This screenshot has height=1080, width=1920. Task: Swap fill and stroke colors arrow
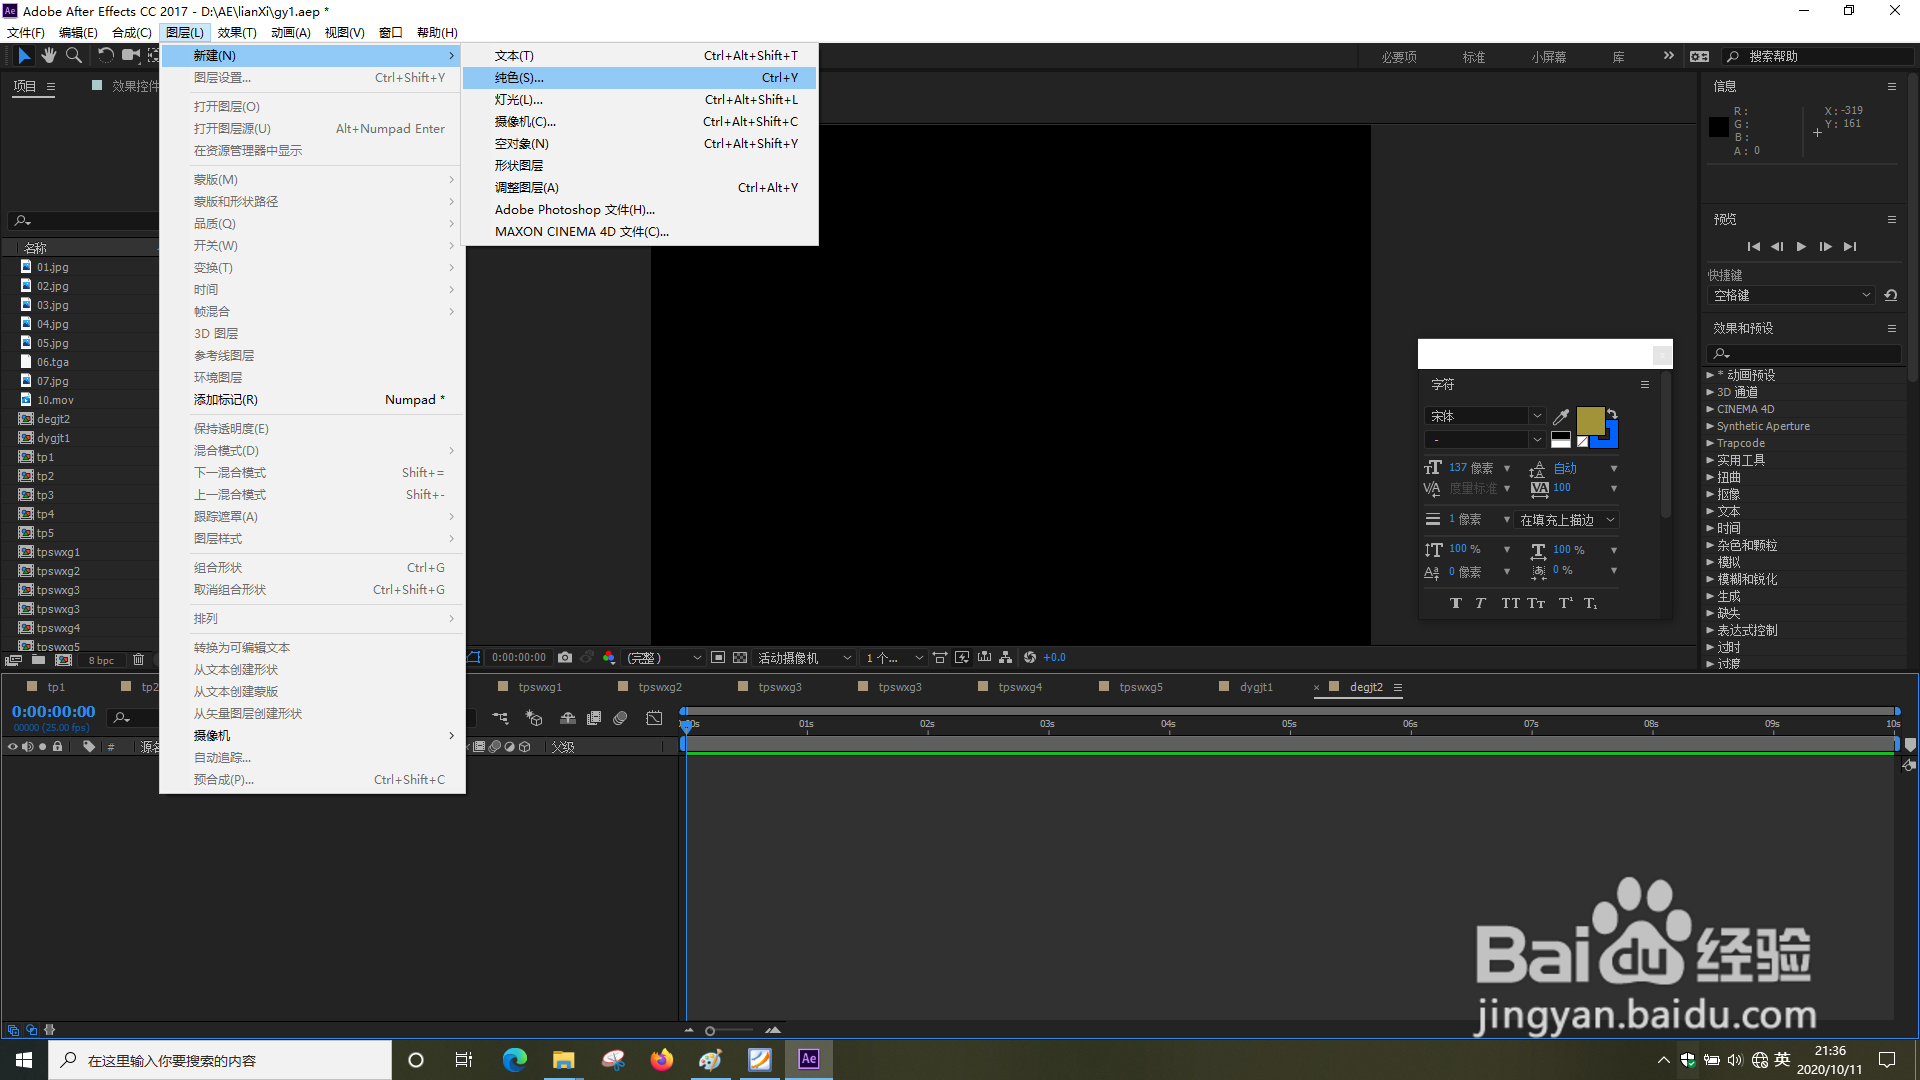tap(1612, 412)
